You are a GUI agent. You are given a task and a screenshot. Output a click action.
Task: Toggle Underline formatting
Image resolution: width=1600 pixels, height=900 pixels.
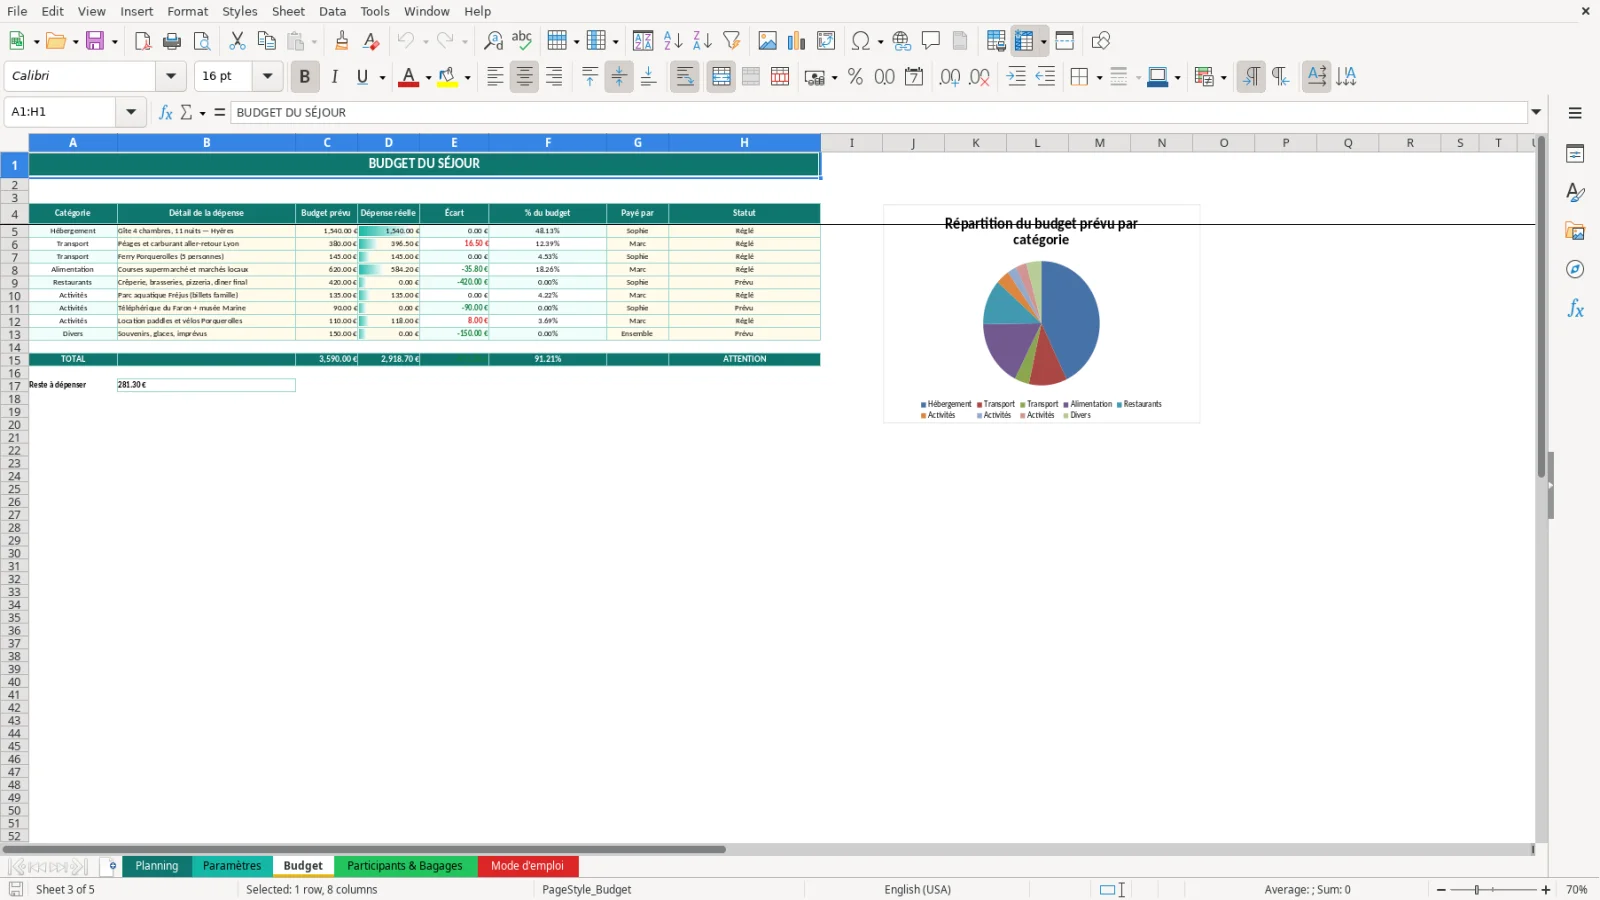coord(362,77)
